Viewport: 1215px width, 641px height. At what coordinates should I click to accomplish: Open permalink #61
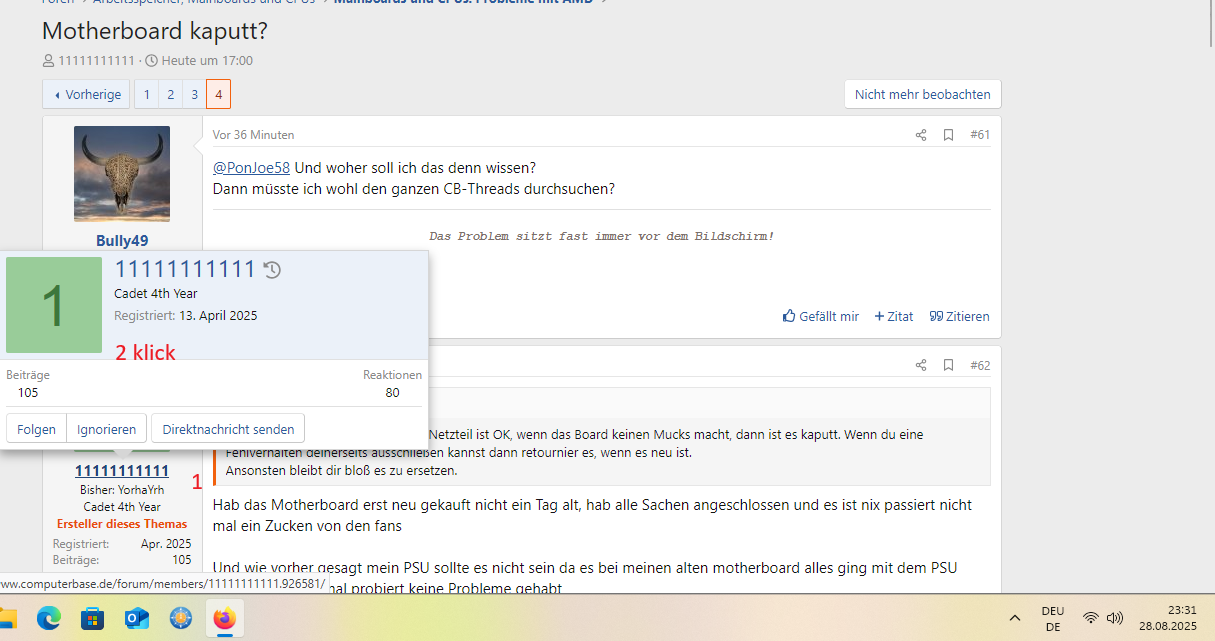tap(980, 135)
